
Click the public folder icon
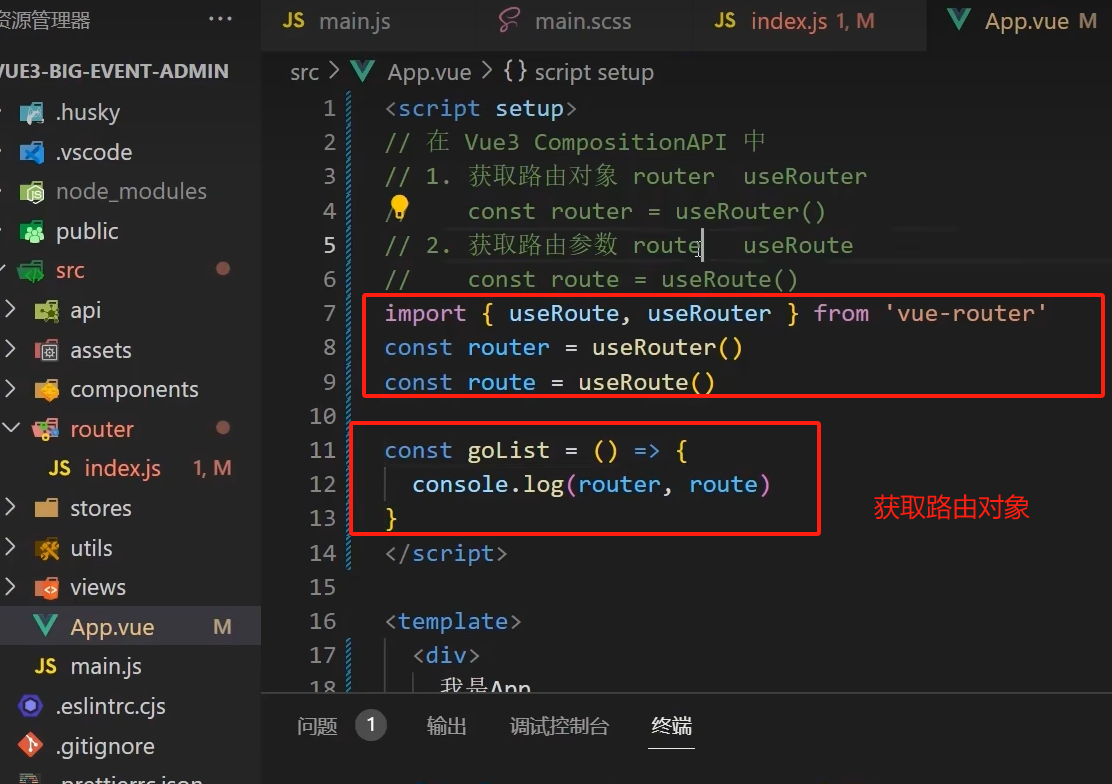(x=32, y=231)
